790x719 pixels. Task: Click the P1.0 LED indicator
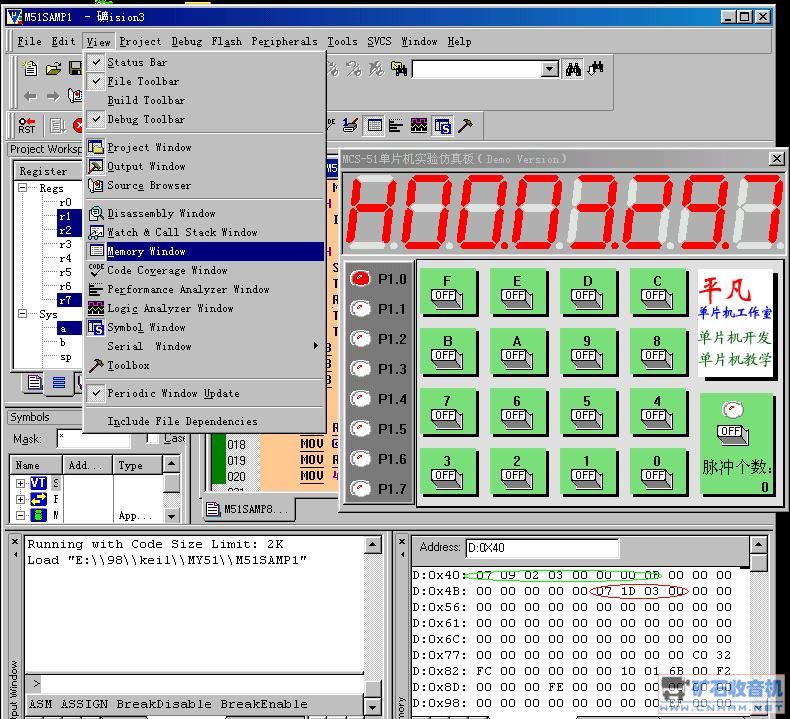(360, 279)
